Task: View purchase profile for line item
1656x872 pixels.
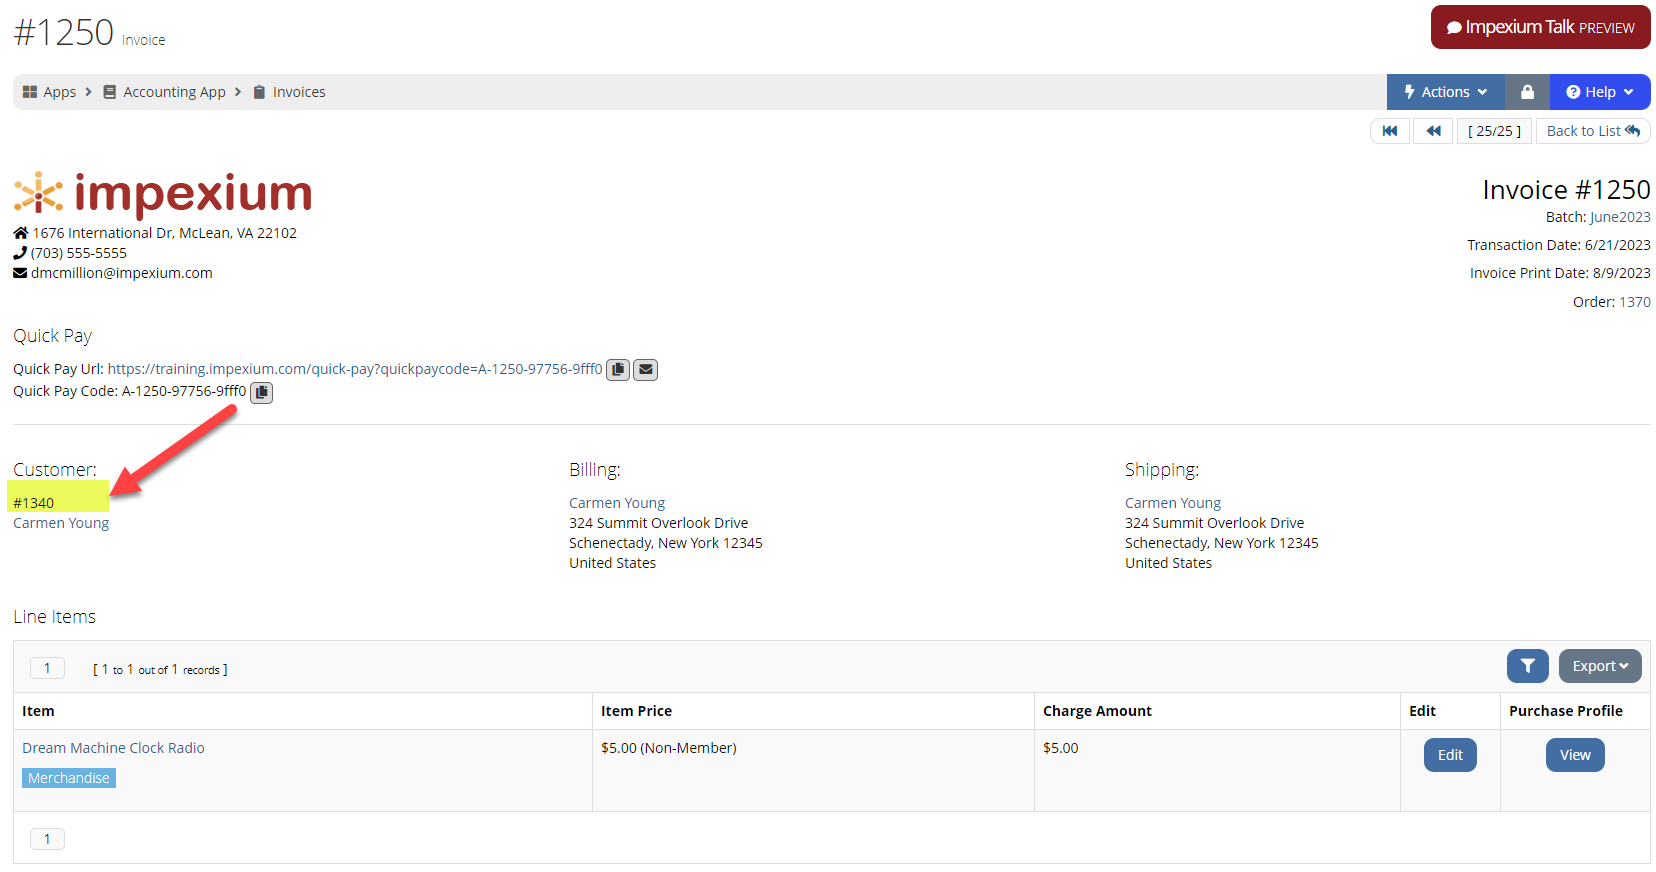Action: tap(1575, 755)
